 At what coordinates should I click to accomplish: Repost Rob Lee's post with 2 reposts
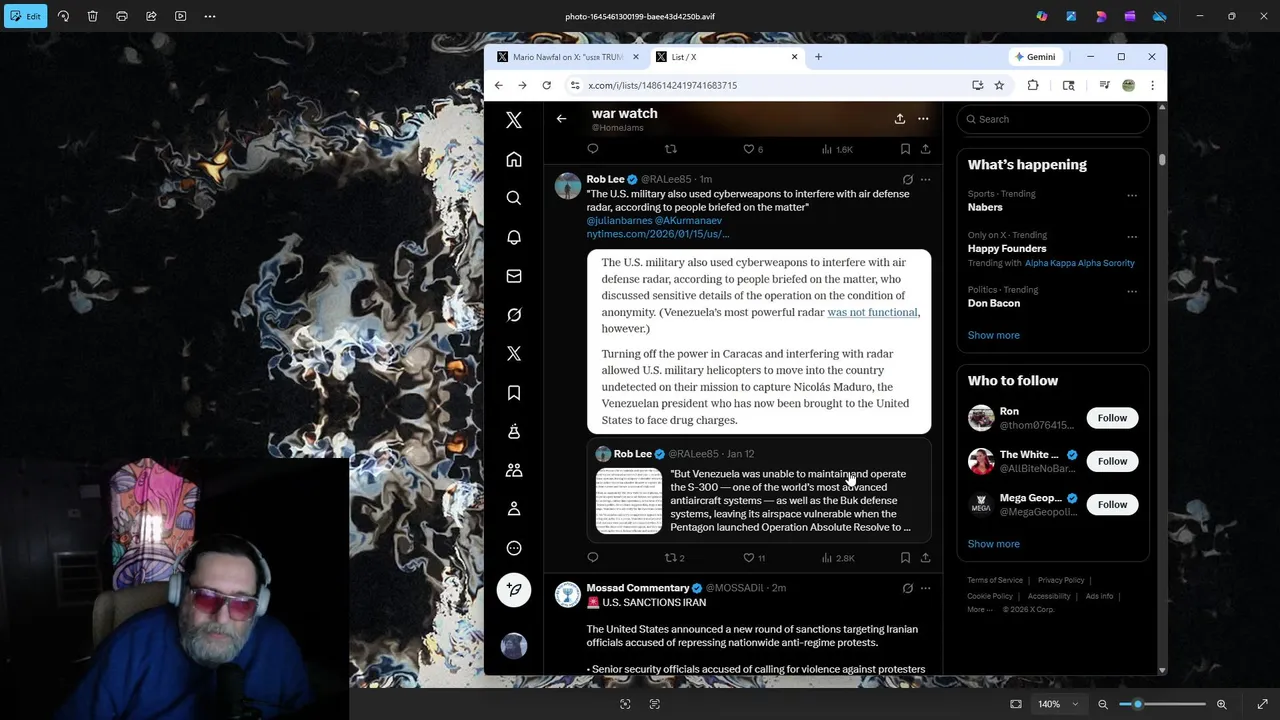[675, 558]
